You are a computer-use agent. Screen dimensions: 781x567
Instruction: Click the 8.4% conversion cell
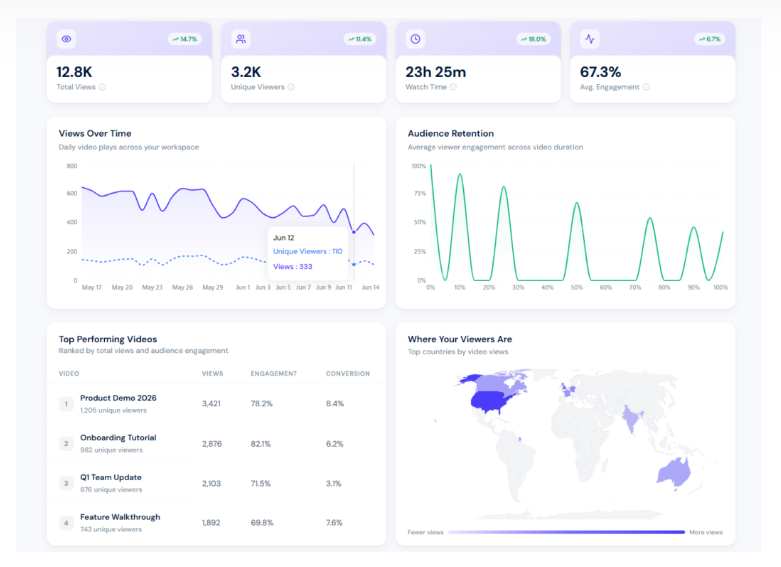point(335,404)
